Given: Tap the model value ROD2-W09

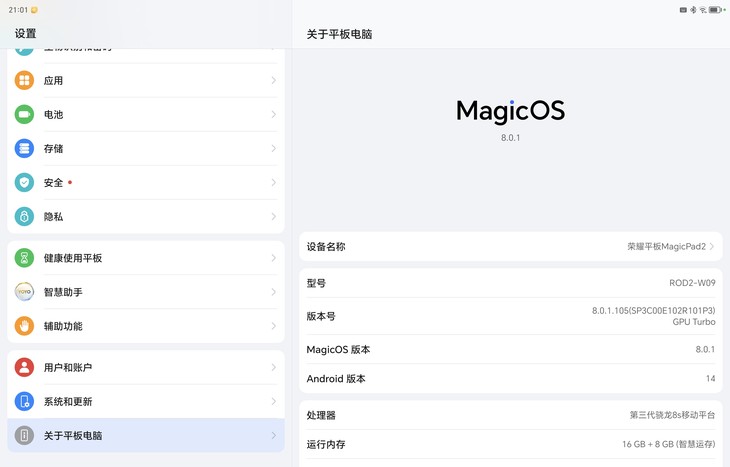Looking at the screenshot, I should [692, 283].
